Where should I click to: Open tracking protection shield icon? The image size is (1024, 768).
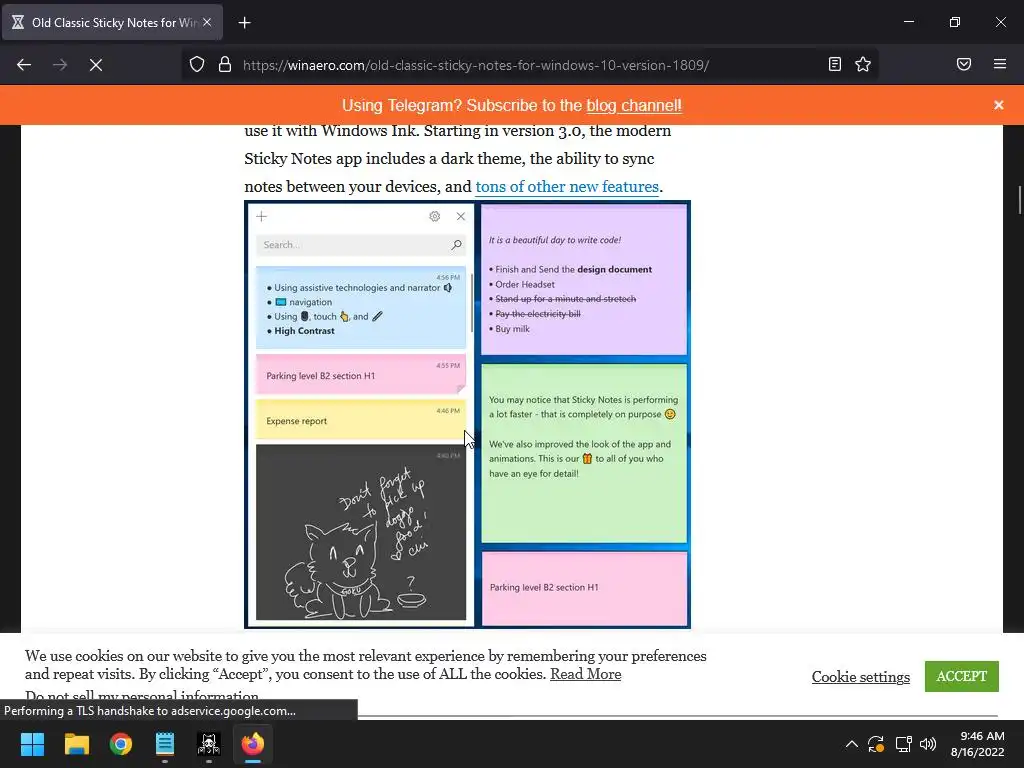pos(197,65)
